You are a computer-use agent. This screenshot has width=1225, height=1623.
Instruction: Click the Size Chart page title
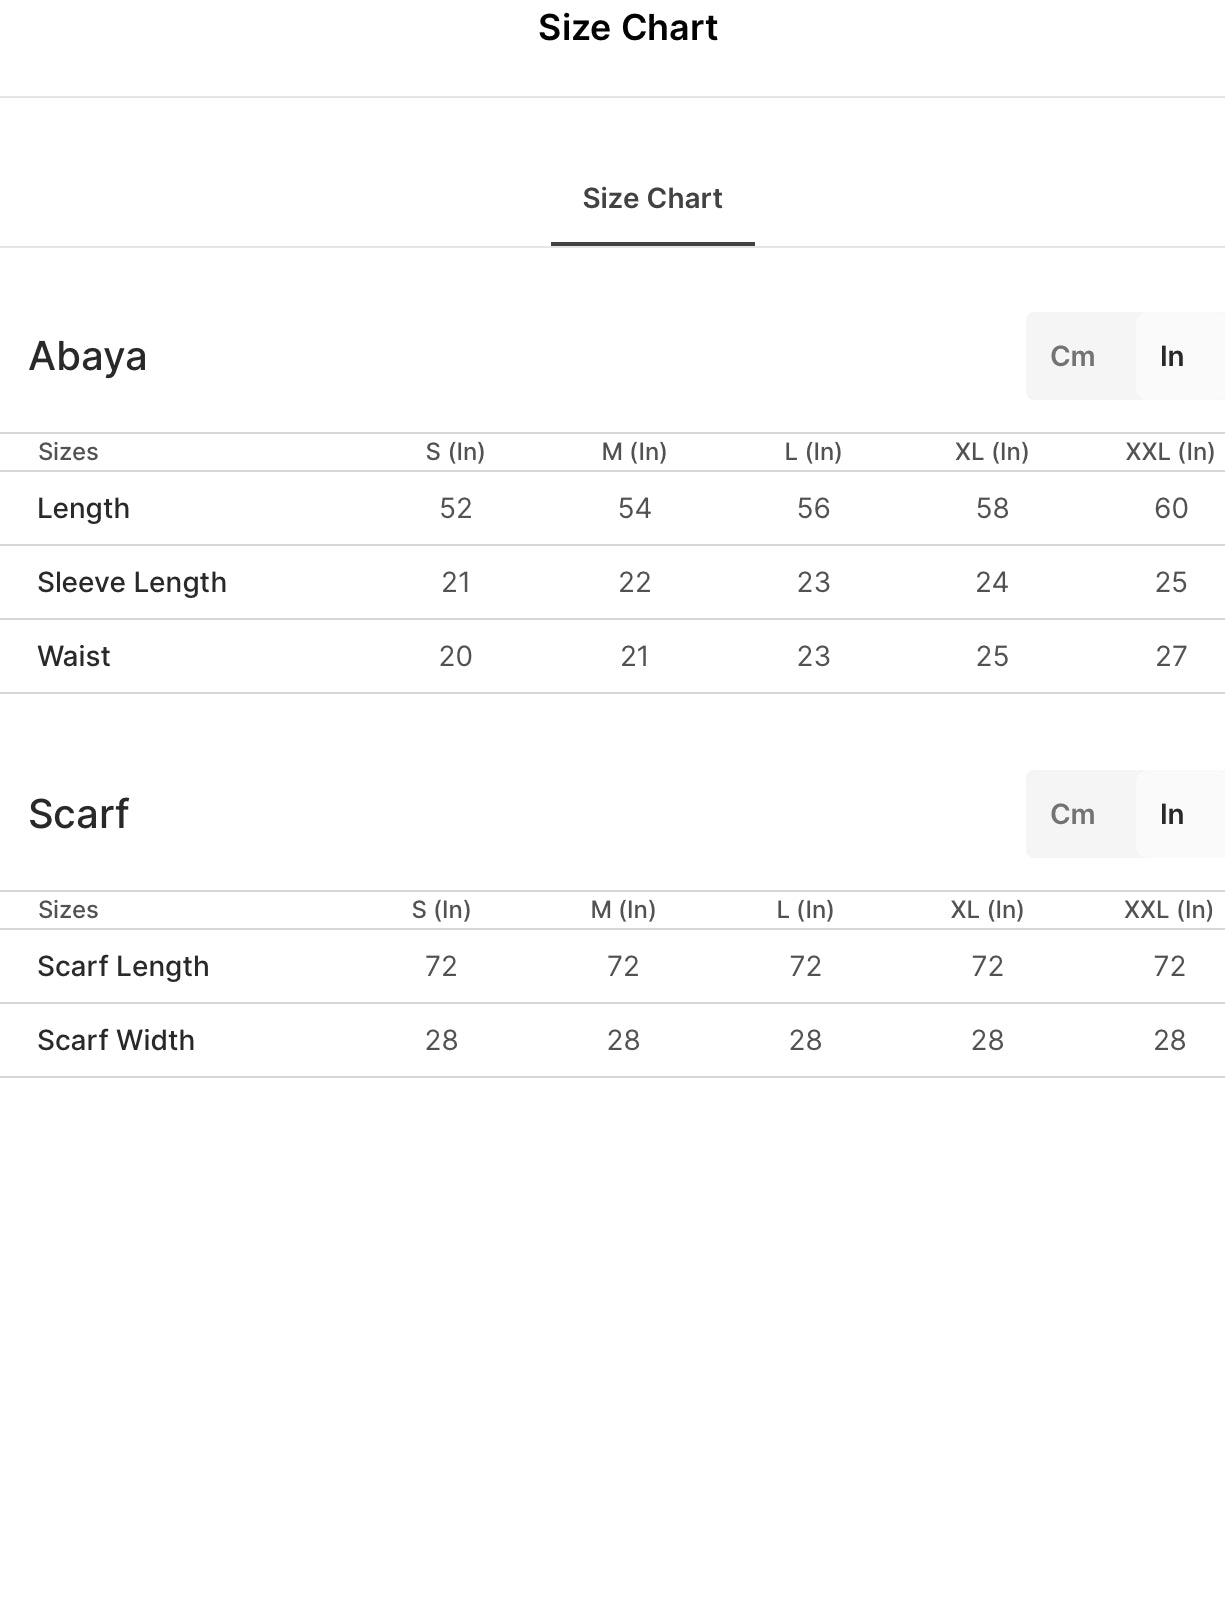pos(627,28)
